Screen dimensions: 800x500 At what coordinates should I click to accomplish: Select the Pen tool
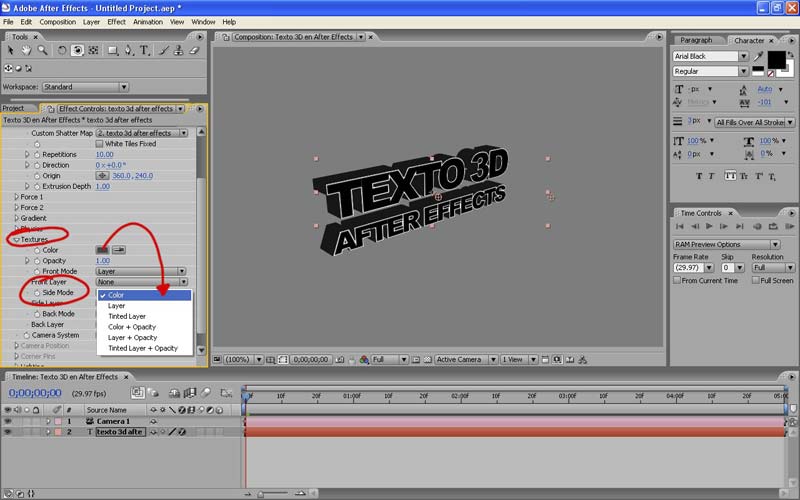click(x=129, y=50)
